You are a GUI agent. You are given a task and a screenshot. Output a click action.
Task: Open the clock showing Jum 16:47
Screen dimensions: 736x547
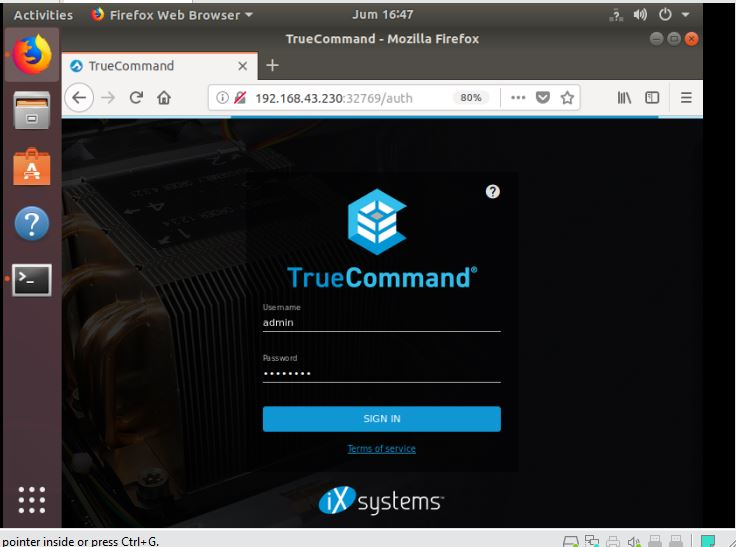383,15
